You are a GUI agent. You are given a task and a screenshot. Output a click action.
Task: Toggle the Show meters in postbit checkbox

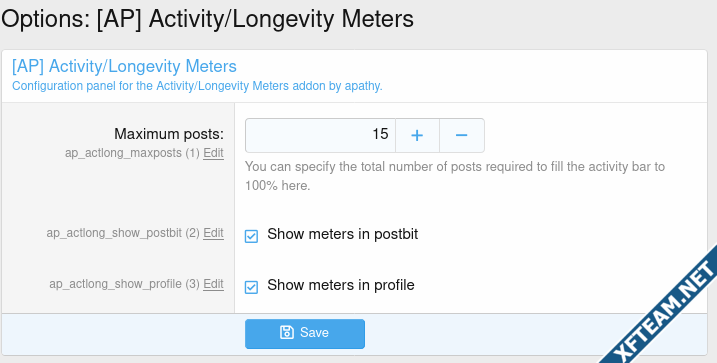(x=251, y=236)
